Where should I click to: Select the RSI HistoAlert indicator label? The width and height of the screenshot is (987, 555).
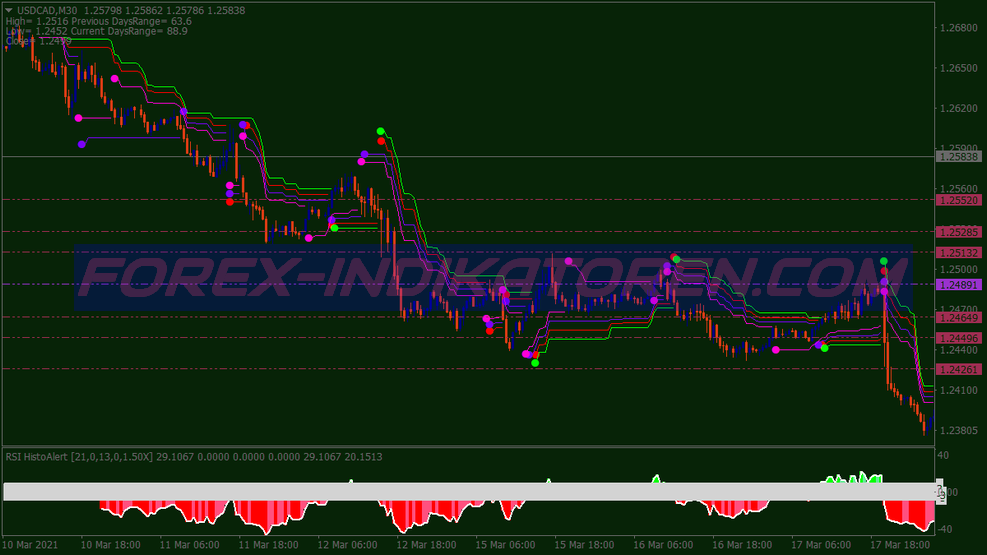194,457
